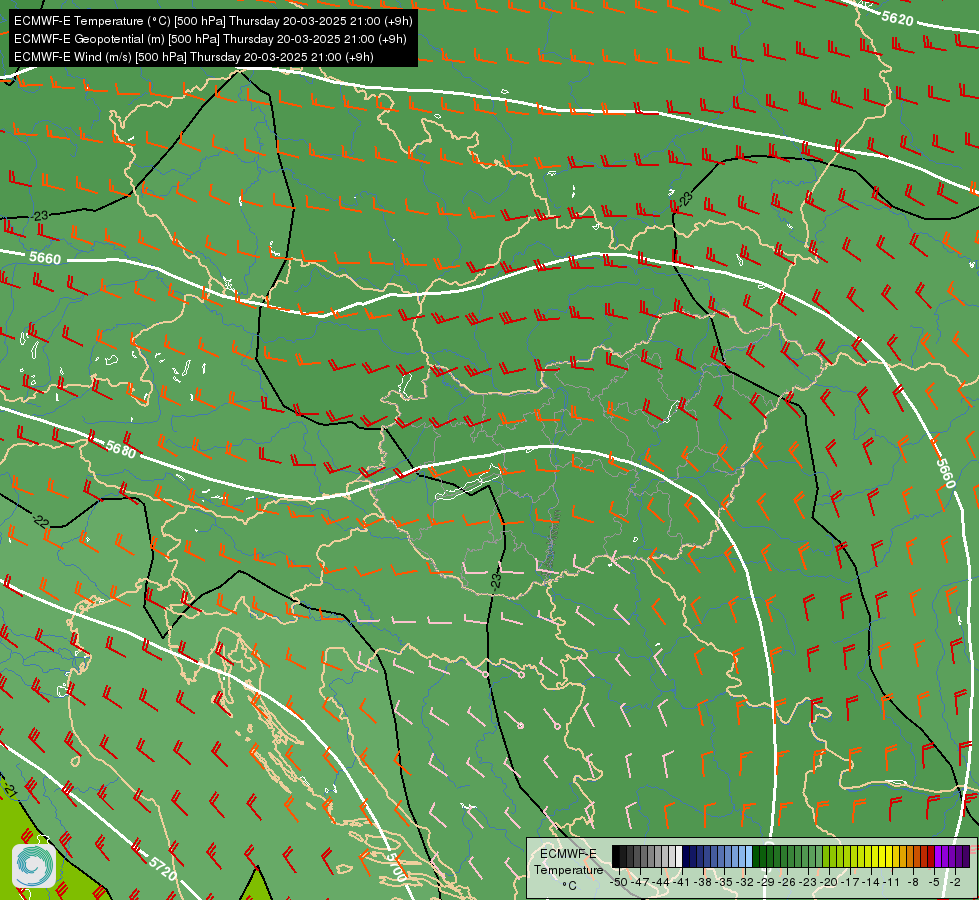
Task: Click legend tick value -14
Action: click(871, 882)
